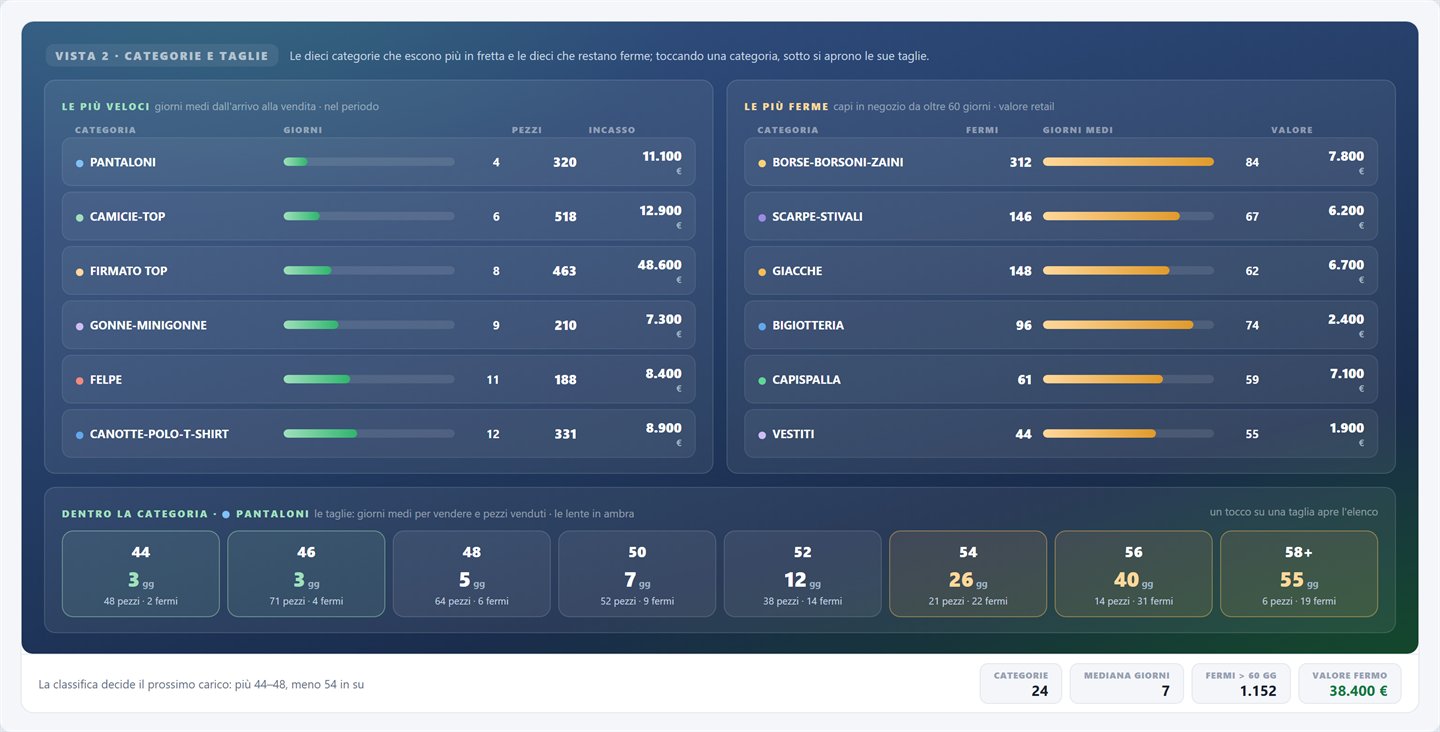Image resolution: width=1440 pixels, height=732 pixels.
Task: Select the SCARPE-STIVALI row
Action: click(x=1061, y=216)
